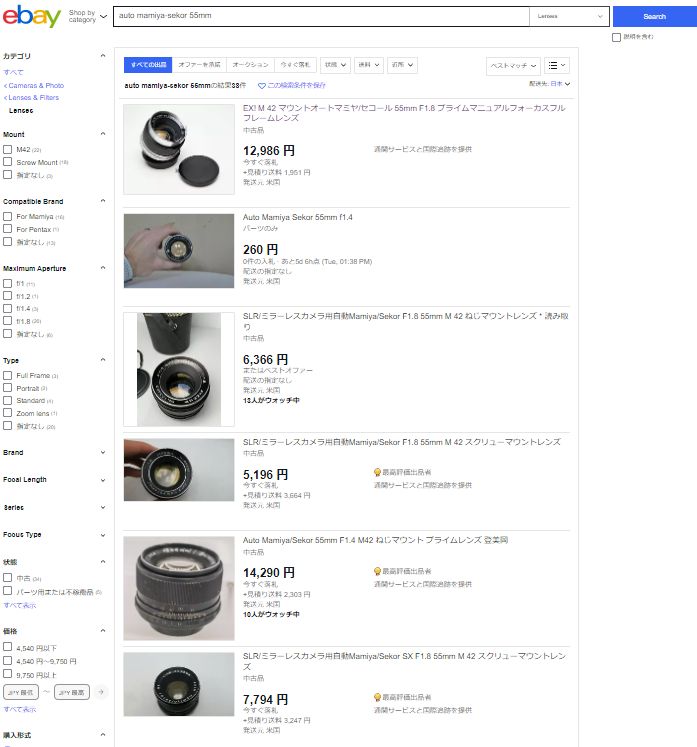The width and height of the screenshot is (697, 747).
Task: Click top rated seller badge on 5,196 yen listing
Action: (x=378, y=471)
